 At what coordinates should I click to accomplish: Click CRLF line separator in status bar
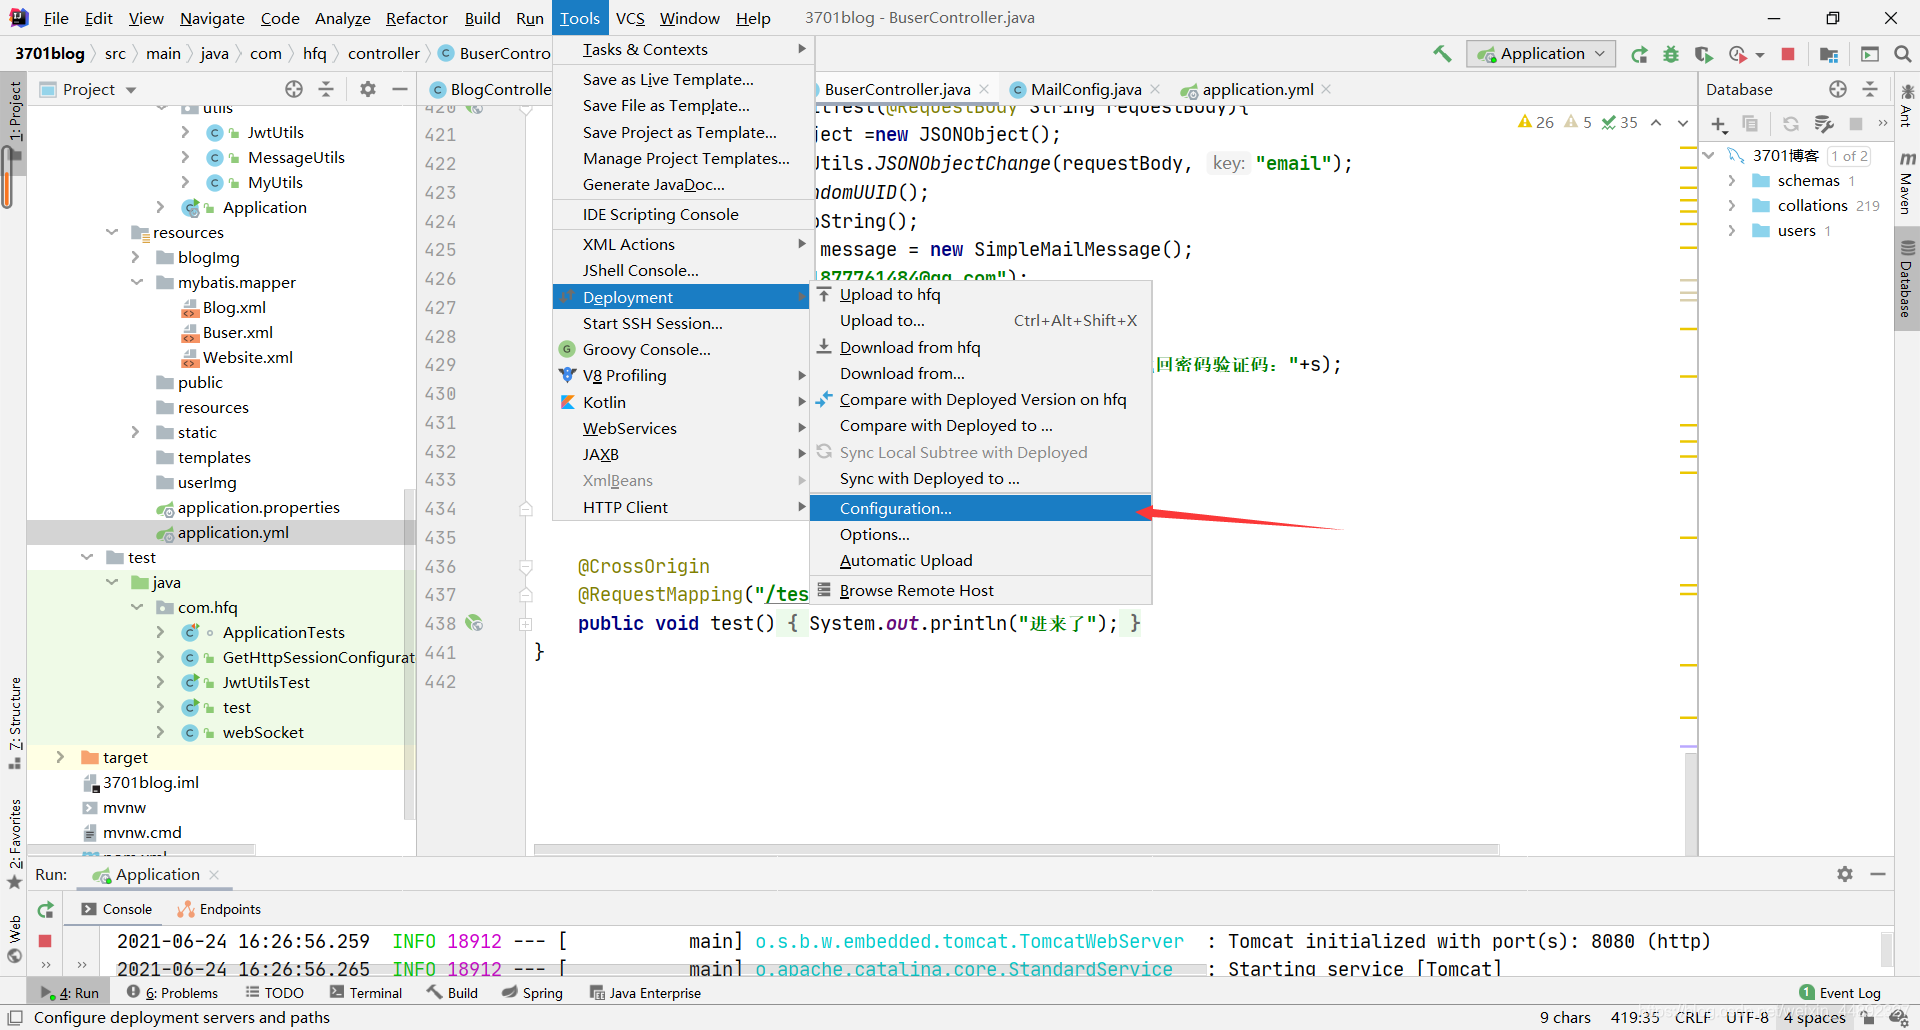pyautogui.click(x=1693, y=1017)
